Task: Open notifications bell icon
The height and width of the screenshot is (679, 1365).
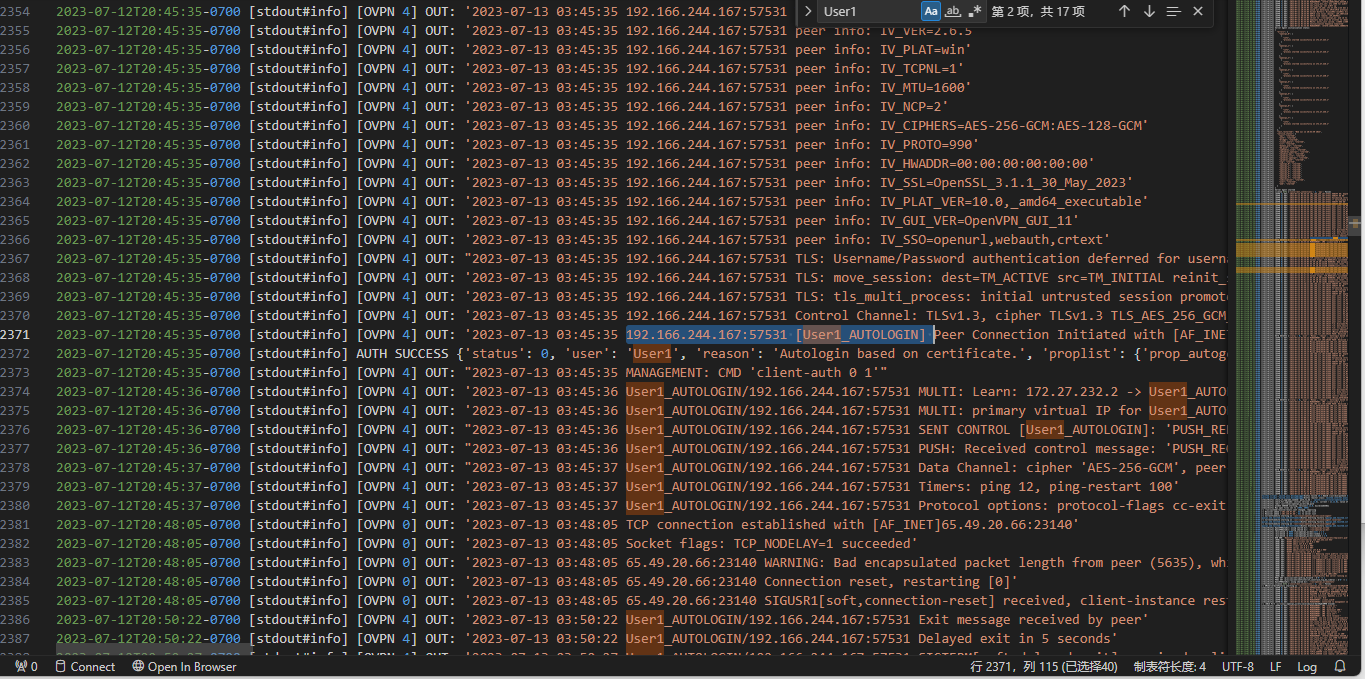Action: [x=1340, y=667]
